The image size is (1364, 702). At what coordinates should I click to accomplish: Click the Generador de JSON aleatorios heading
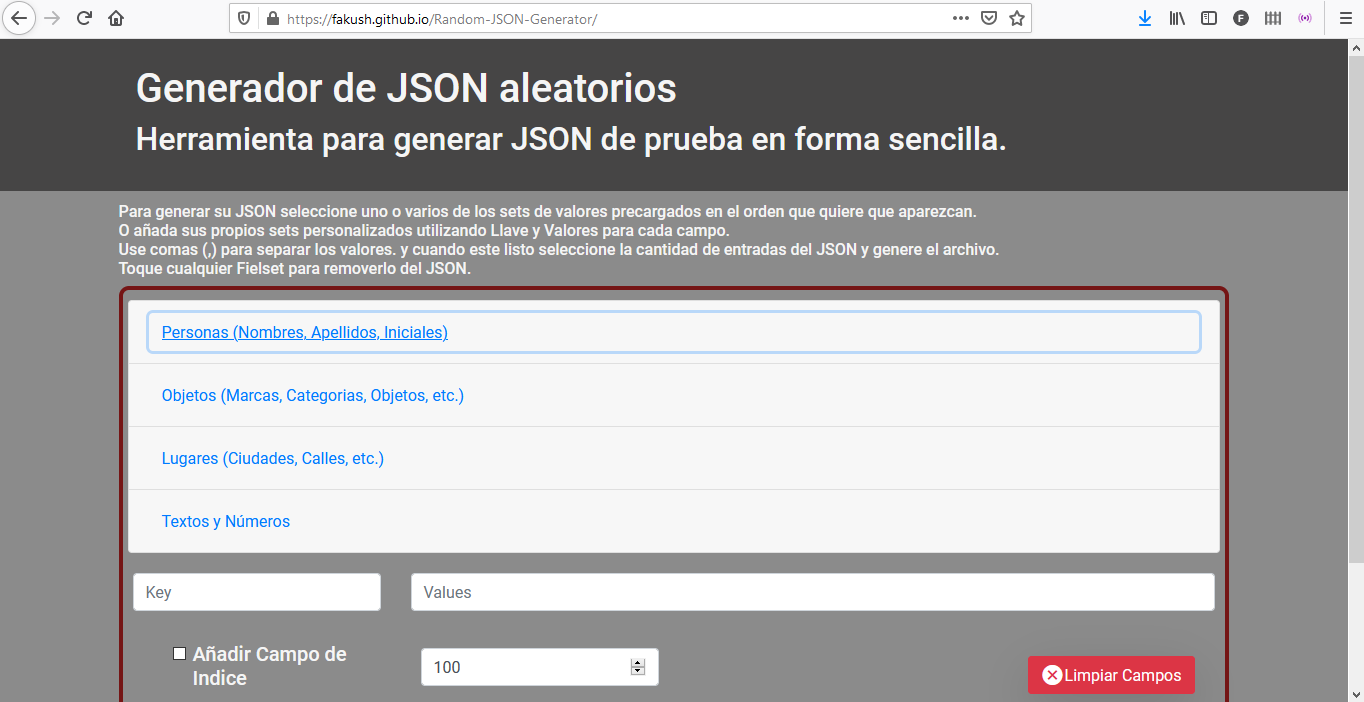[406, 88]
